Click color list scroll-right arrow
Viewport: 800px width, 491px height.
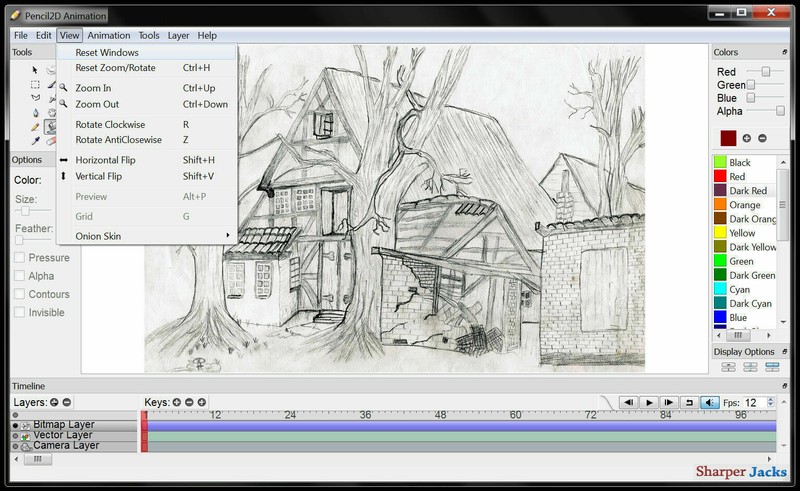(x=768, y=335)
